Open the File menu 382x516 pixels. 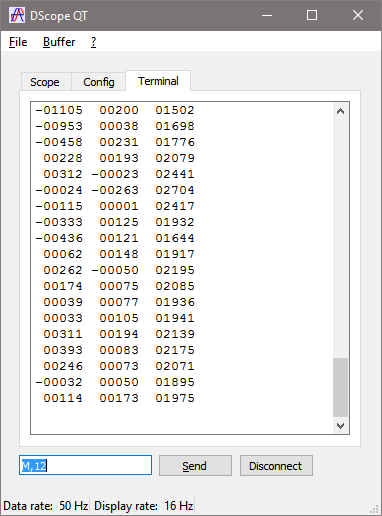pos(18,42)
